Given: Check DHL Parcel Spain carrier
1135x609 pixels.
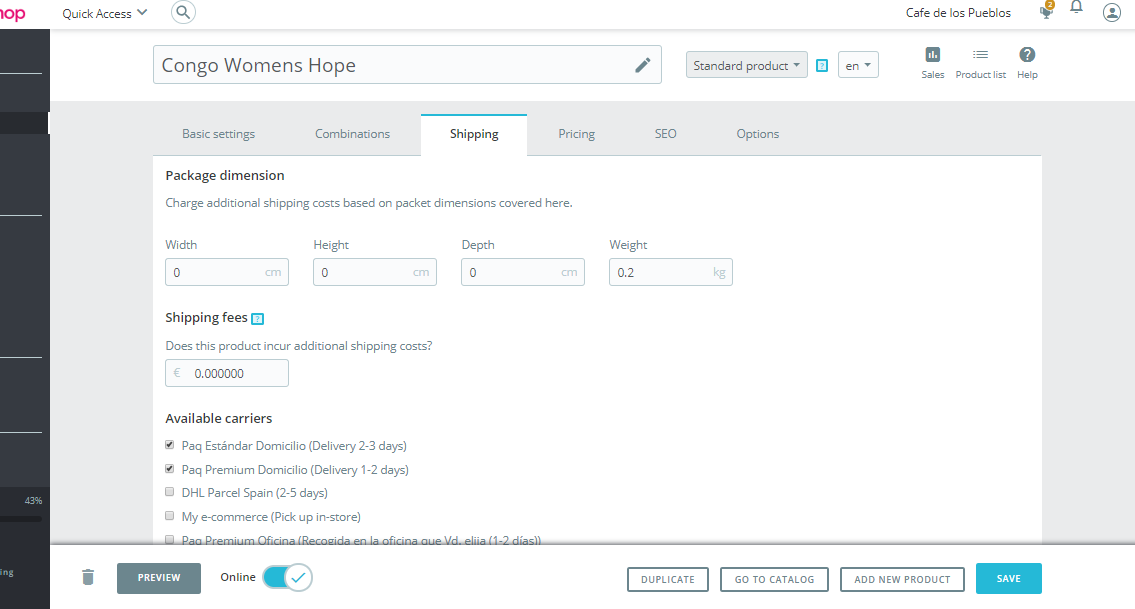Looking at the screenshot, I should point(169,492).
